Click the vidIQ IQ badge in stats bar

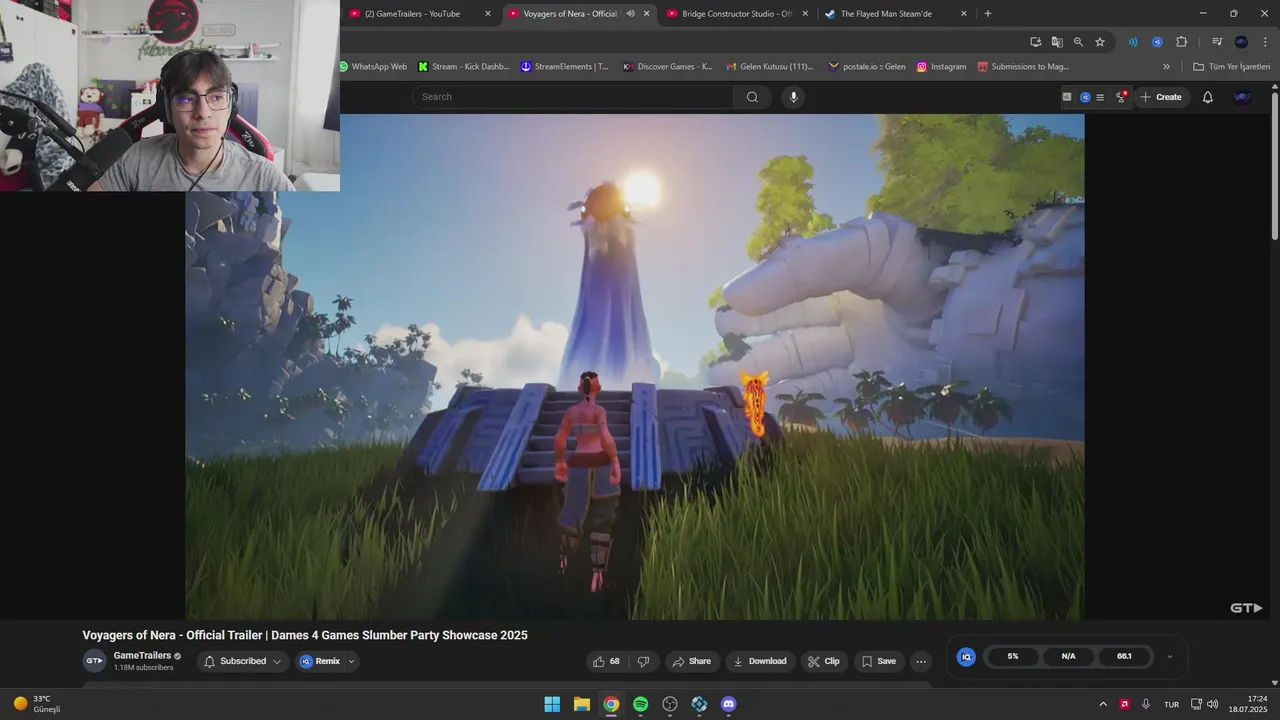966,656
